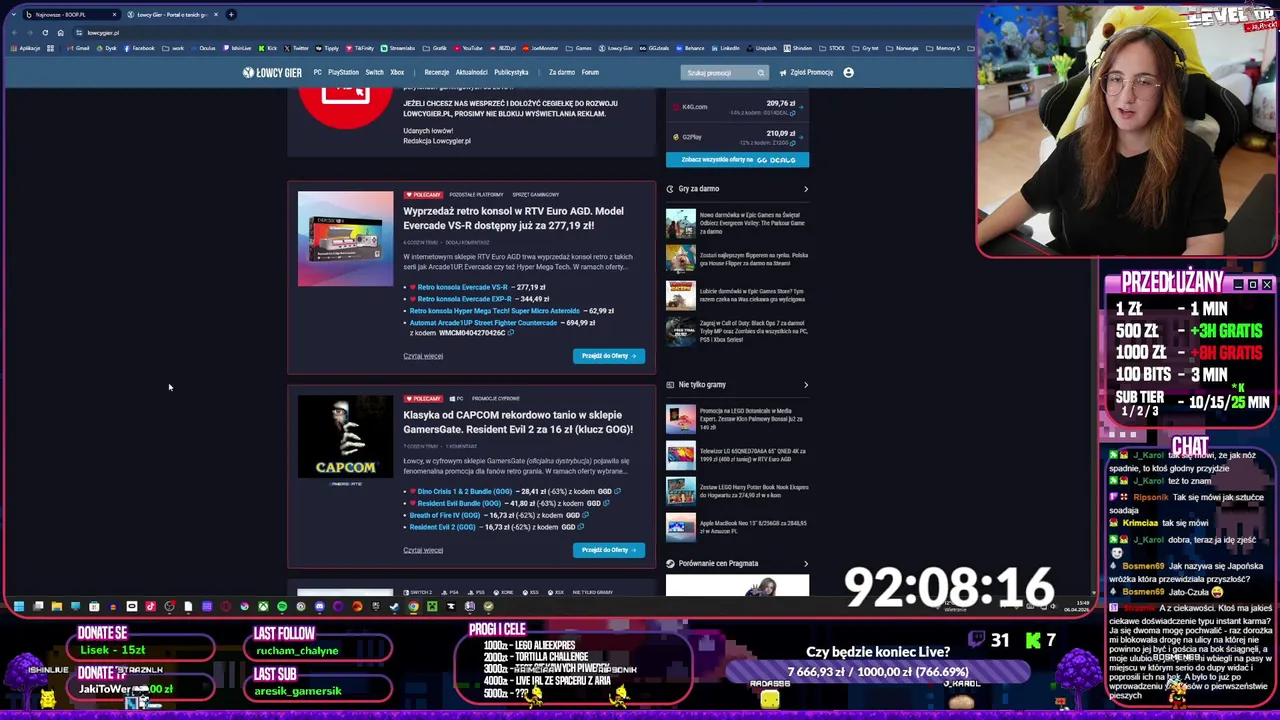
Task: Click Czytaj więcej under the Capcom article
Action: [423, 550]
